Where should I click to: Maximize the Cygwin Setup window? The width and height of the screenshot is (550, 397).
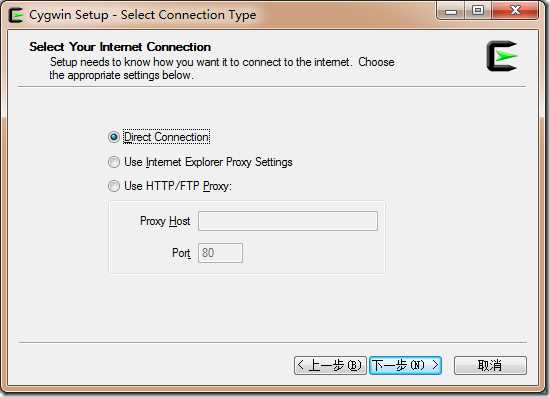478,11
